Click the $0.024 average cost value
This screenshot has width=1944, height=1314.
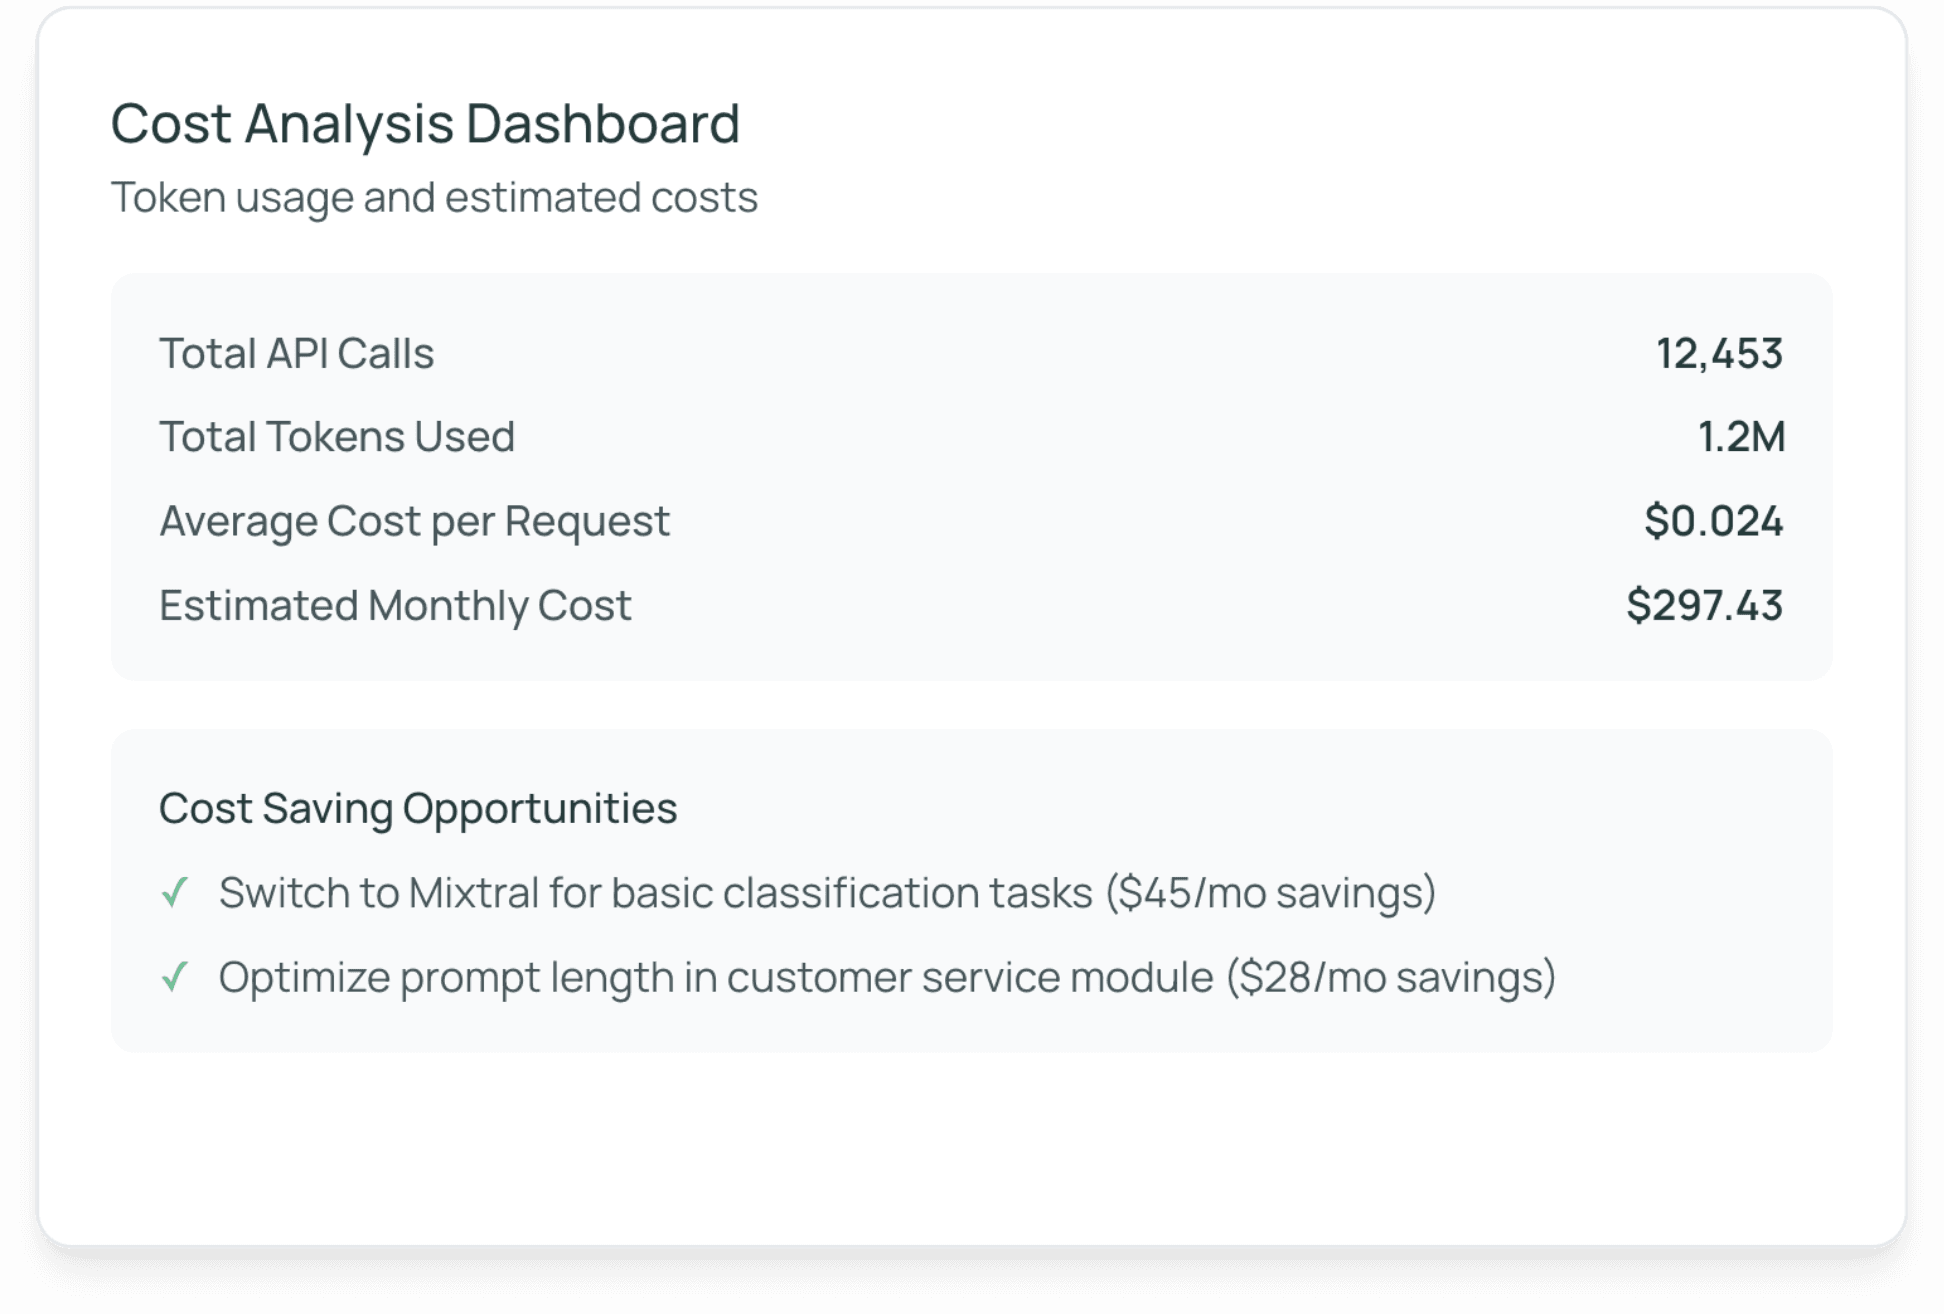pos(1713,521)
